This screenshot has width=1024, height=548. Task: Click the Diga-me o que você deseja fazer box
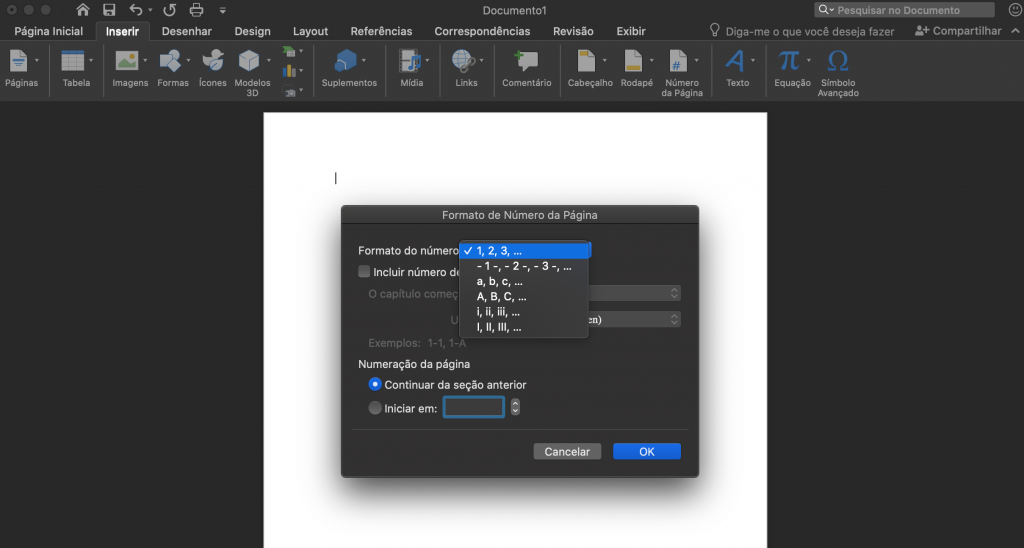point(804,31)
